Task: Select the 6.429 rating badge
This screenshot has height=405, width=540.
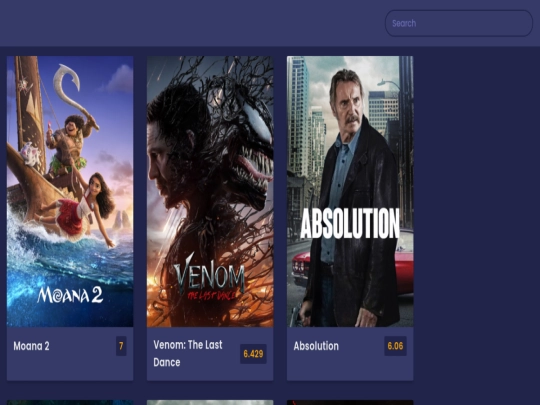Action: pos(253,354)
